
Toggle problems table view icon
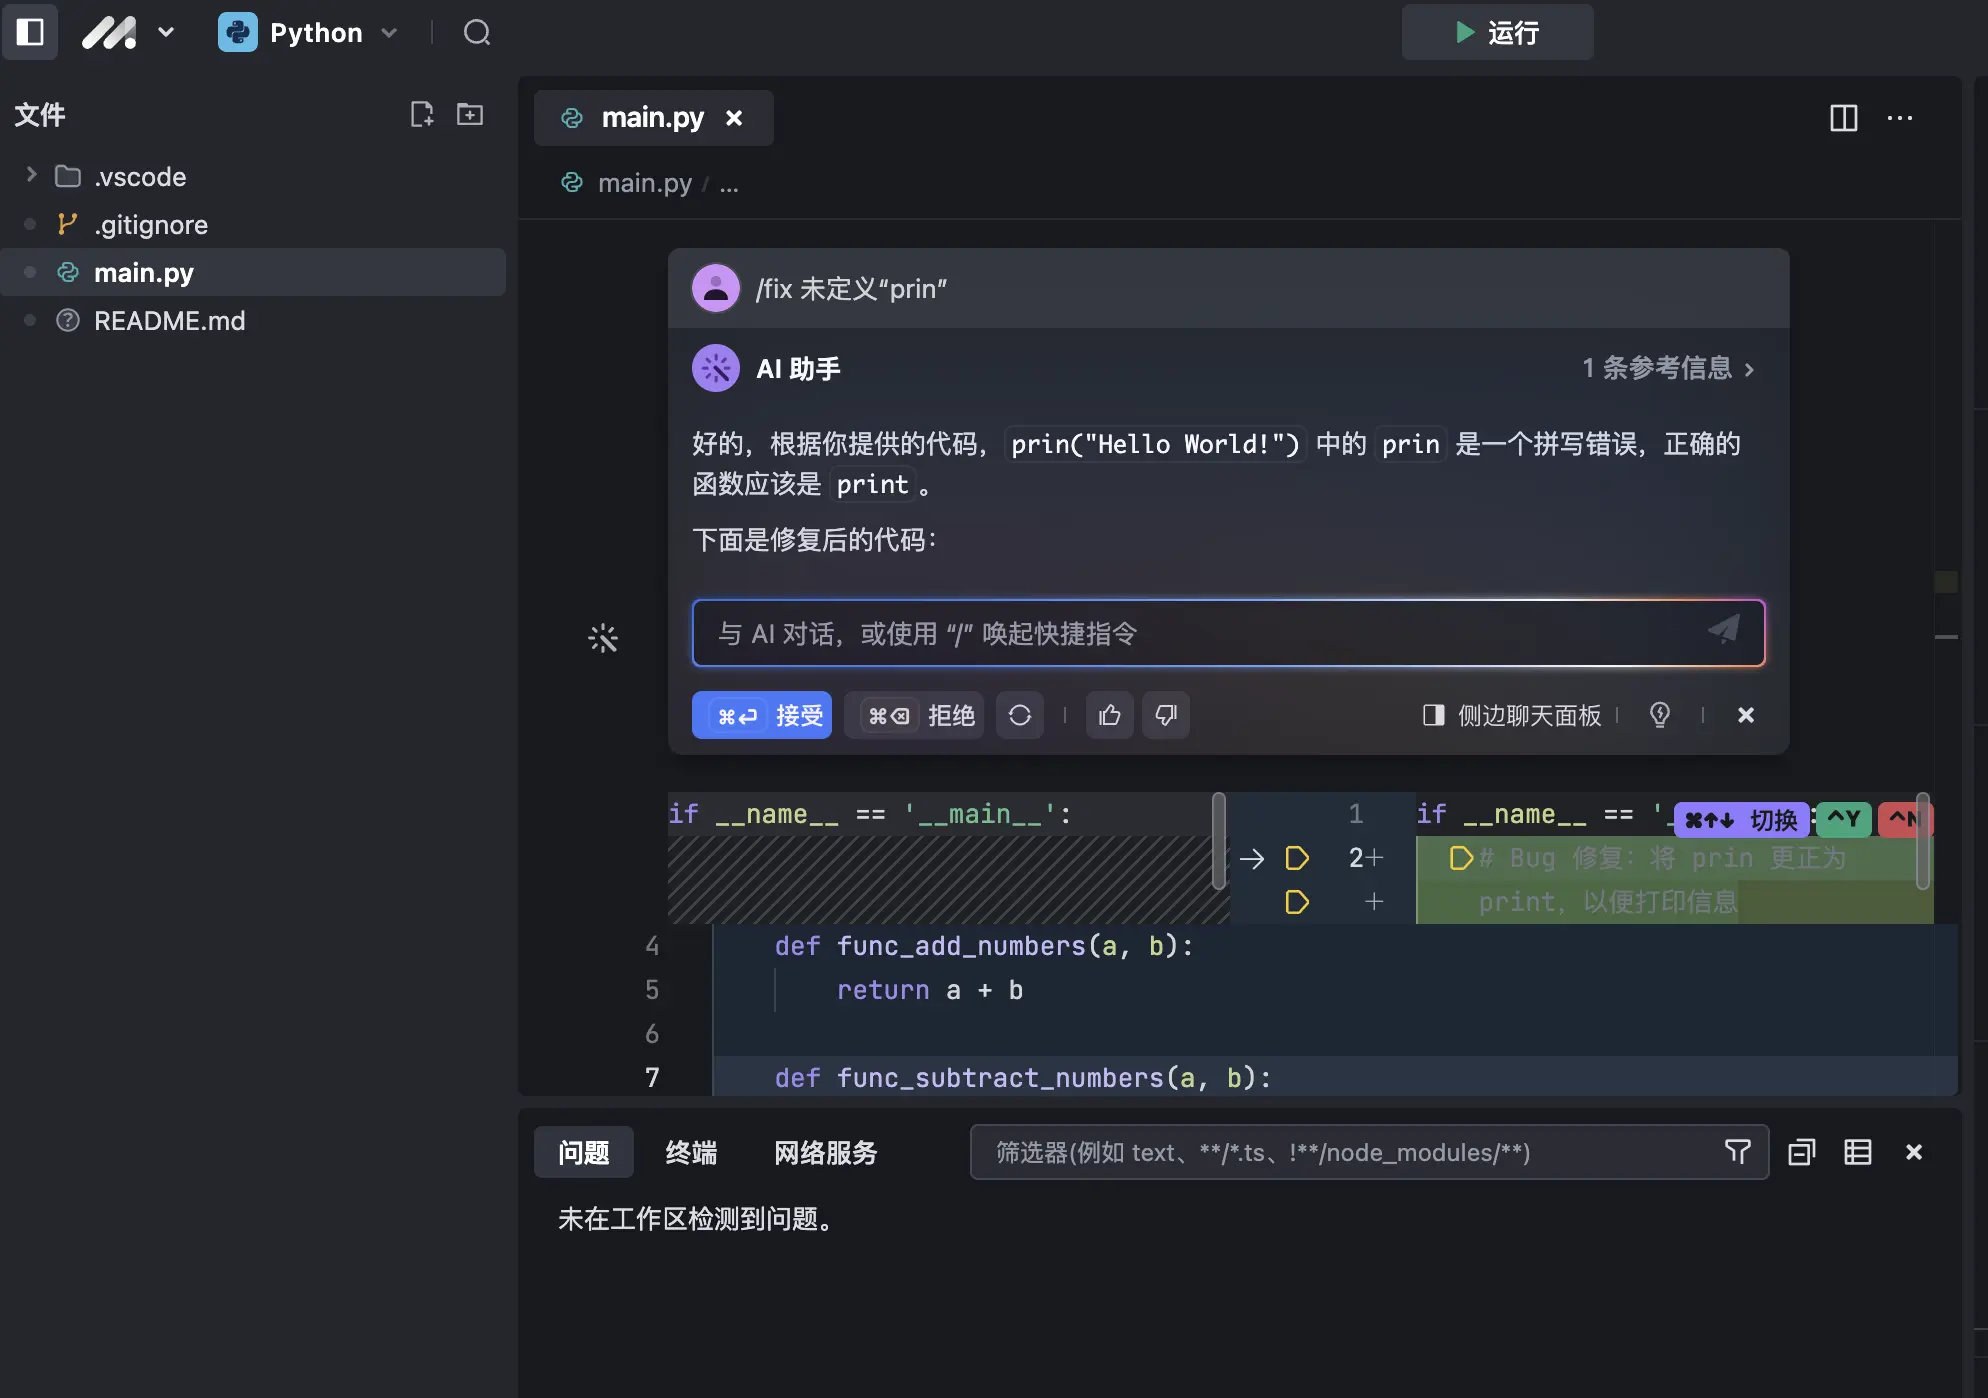click(x=1858, y=1152)
